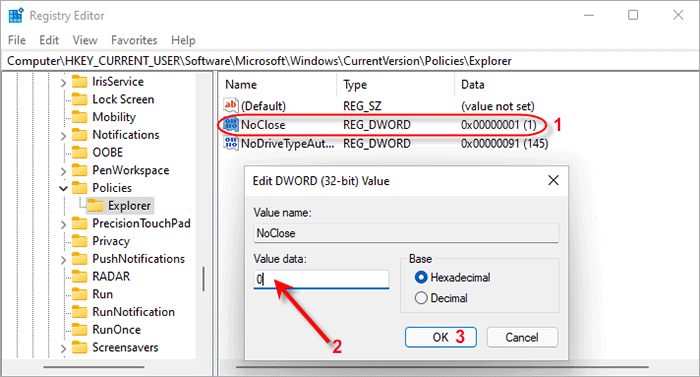Select the RADAR tree label
700x377 pixels.
point(111,276)
